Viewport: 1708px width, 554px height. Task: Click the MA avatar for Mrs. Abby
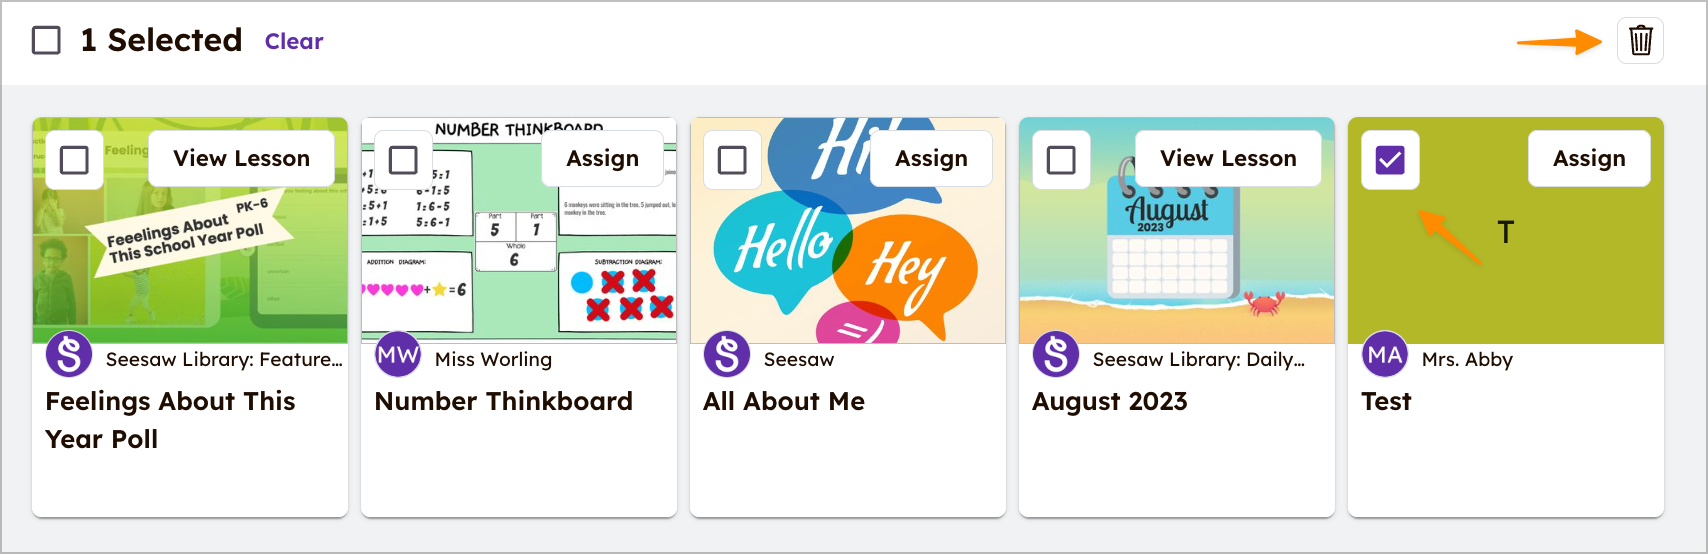pos(1385,355)
